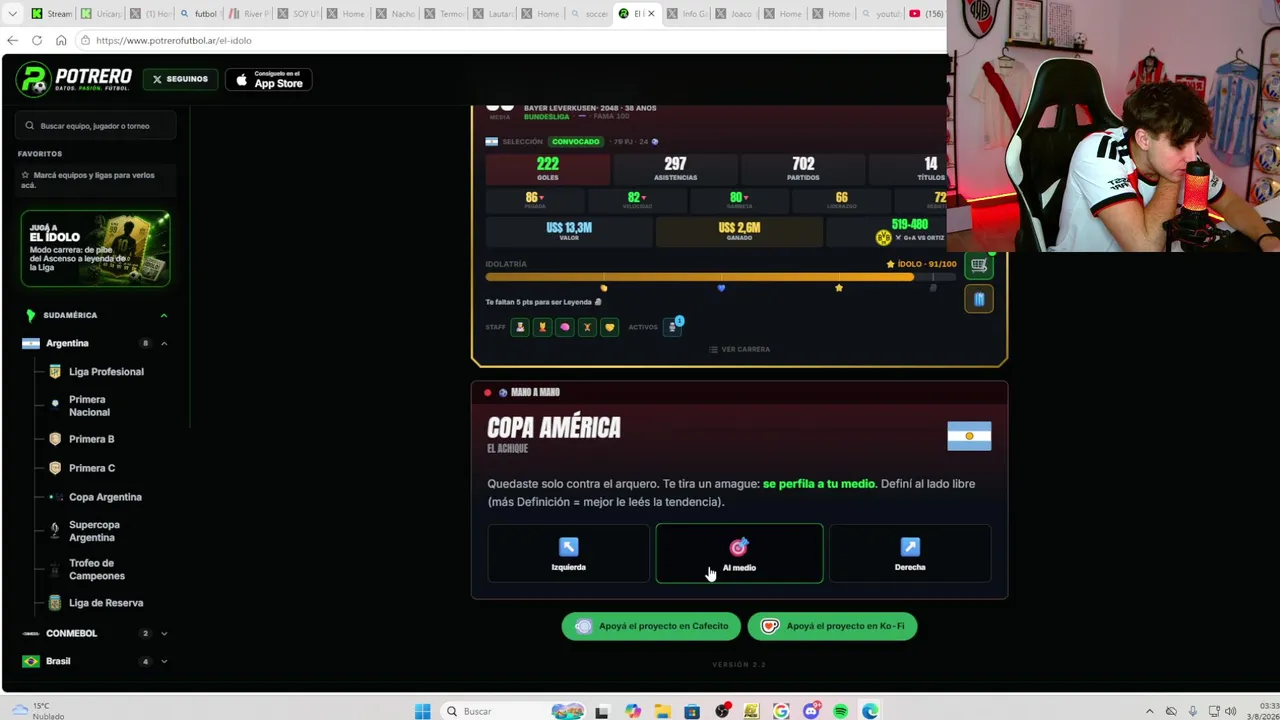Click the microphone icon in system tray

pos(1192,711)
